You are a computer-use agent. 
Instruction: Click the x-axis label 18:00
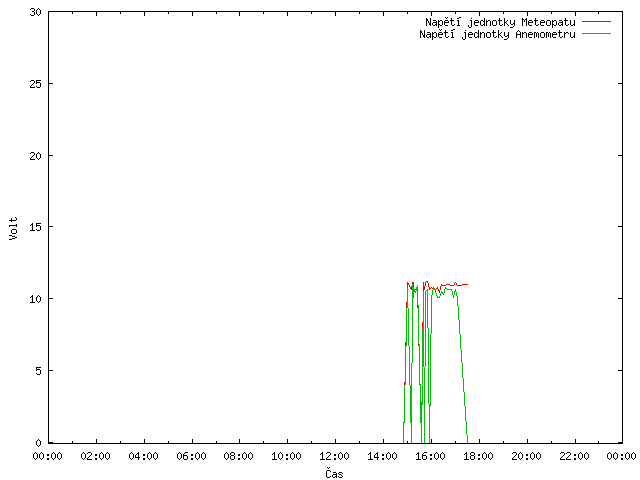pyautogui.click(x=478, y=456)
